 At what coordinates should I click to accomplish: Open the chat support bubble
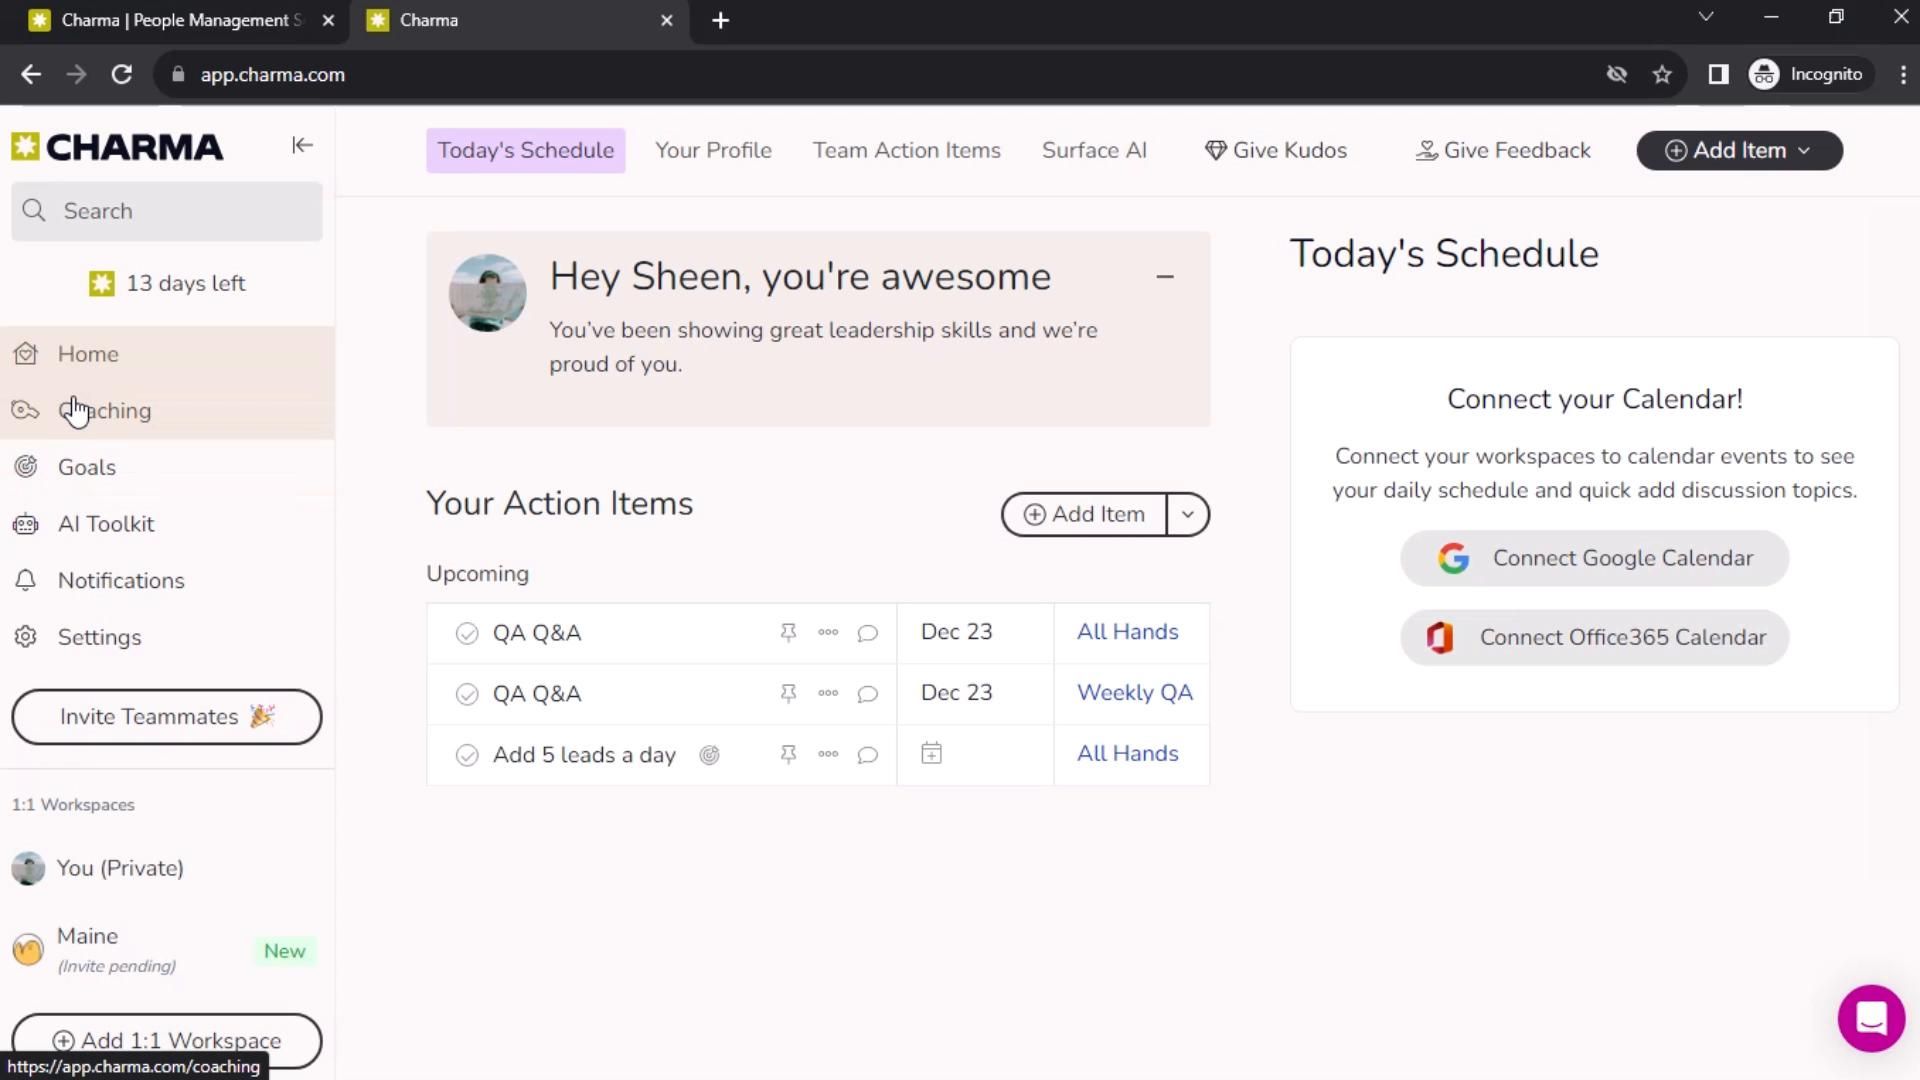click(x=1871, y=1019)
